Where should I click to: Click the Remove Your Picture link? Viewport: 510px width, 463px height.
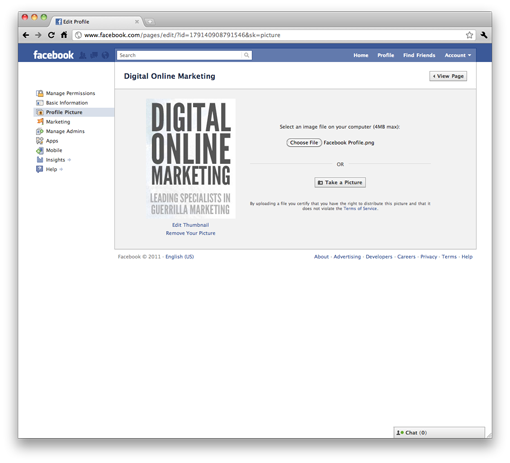190,233
